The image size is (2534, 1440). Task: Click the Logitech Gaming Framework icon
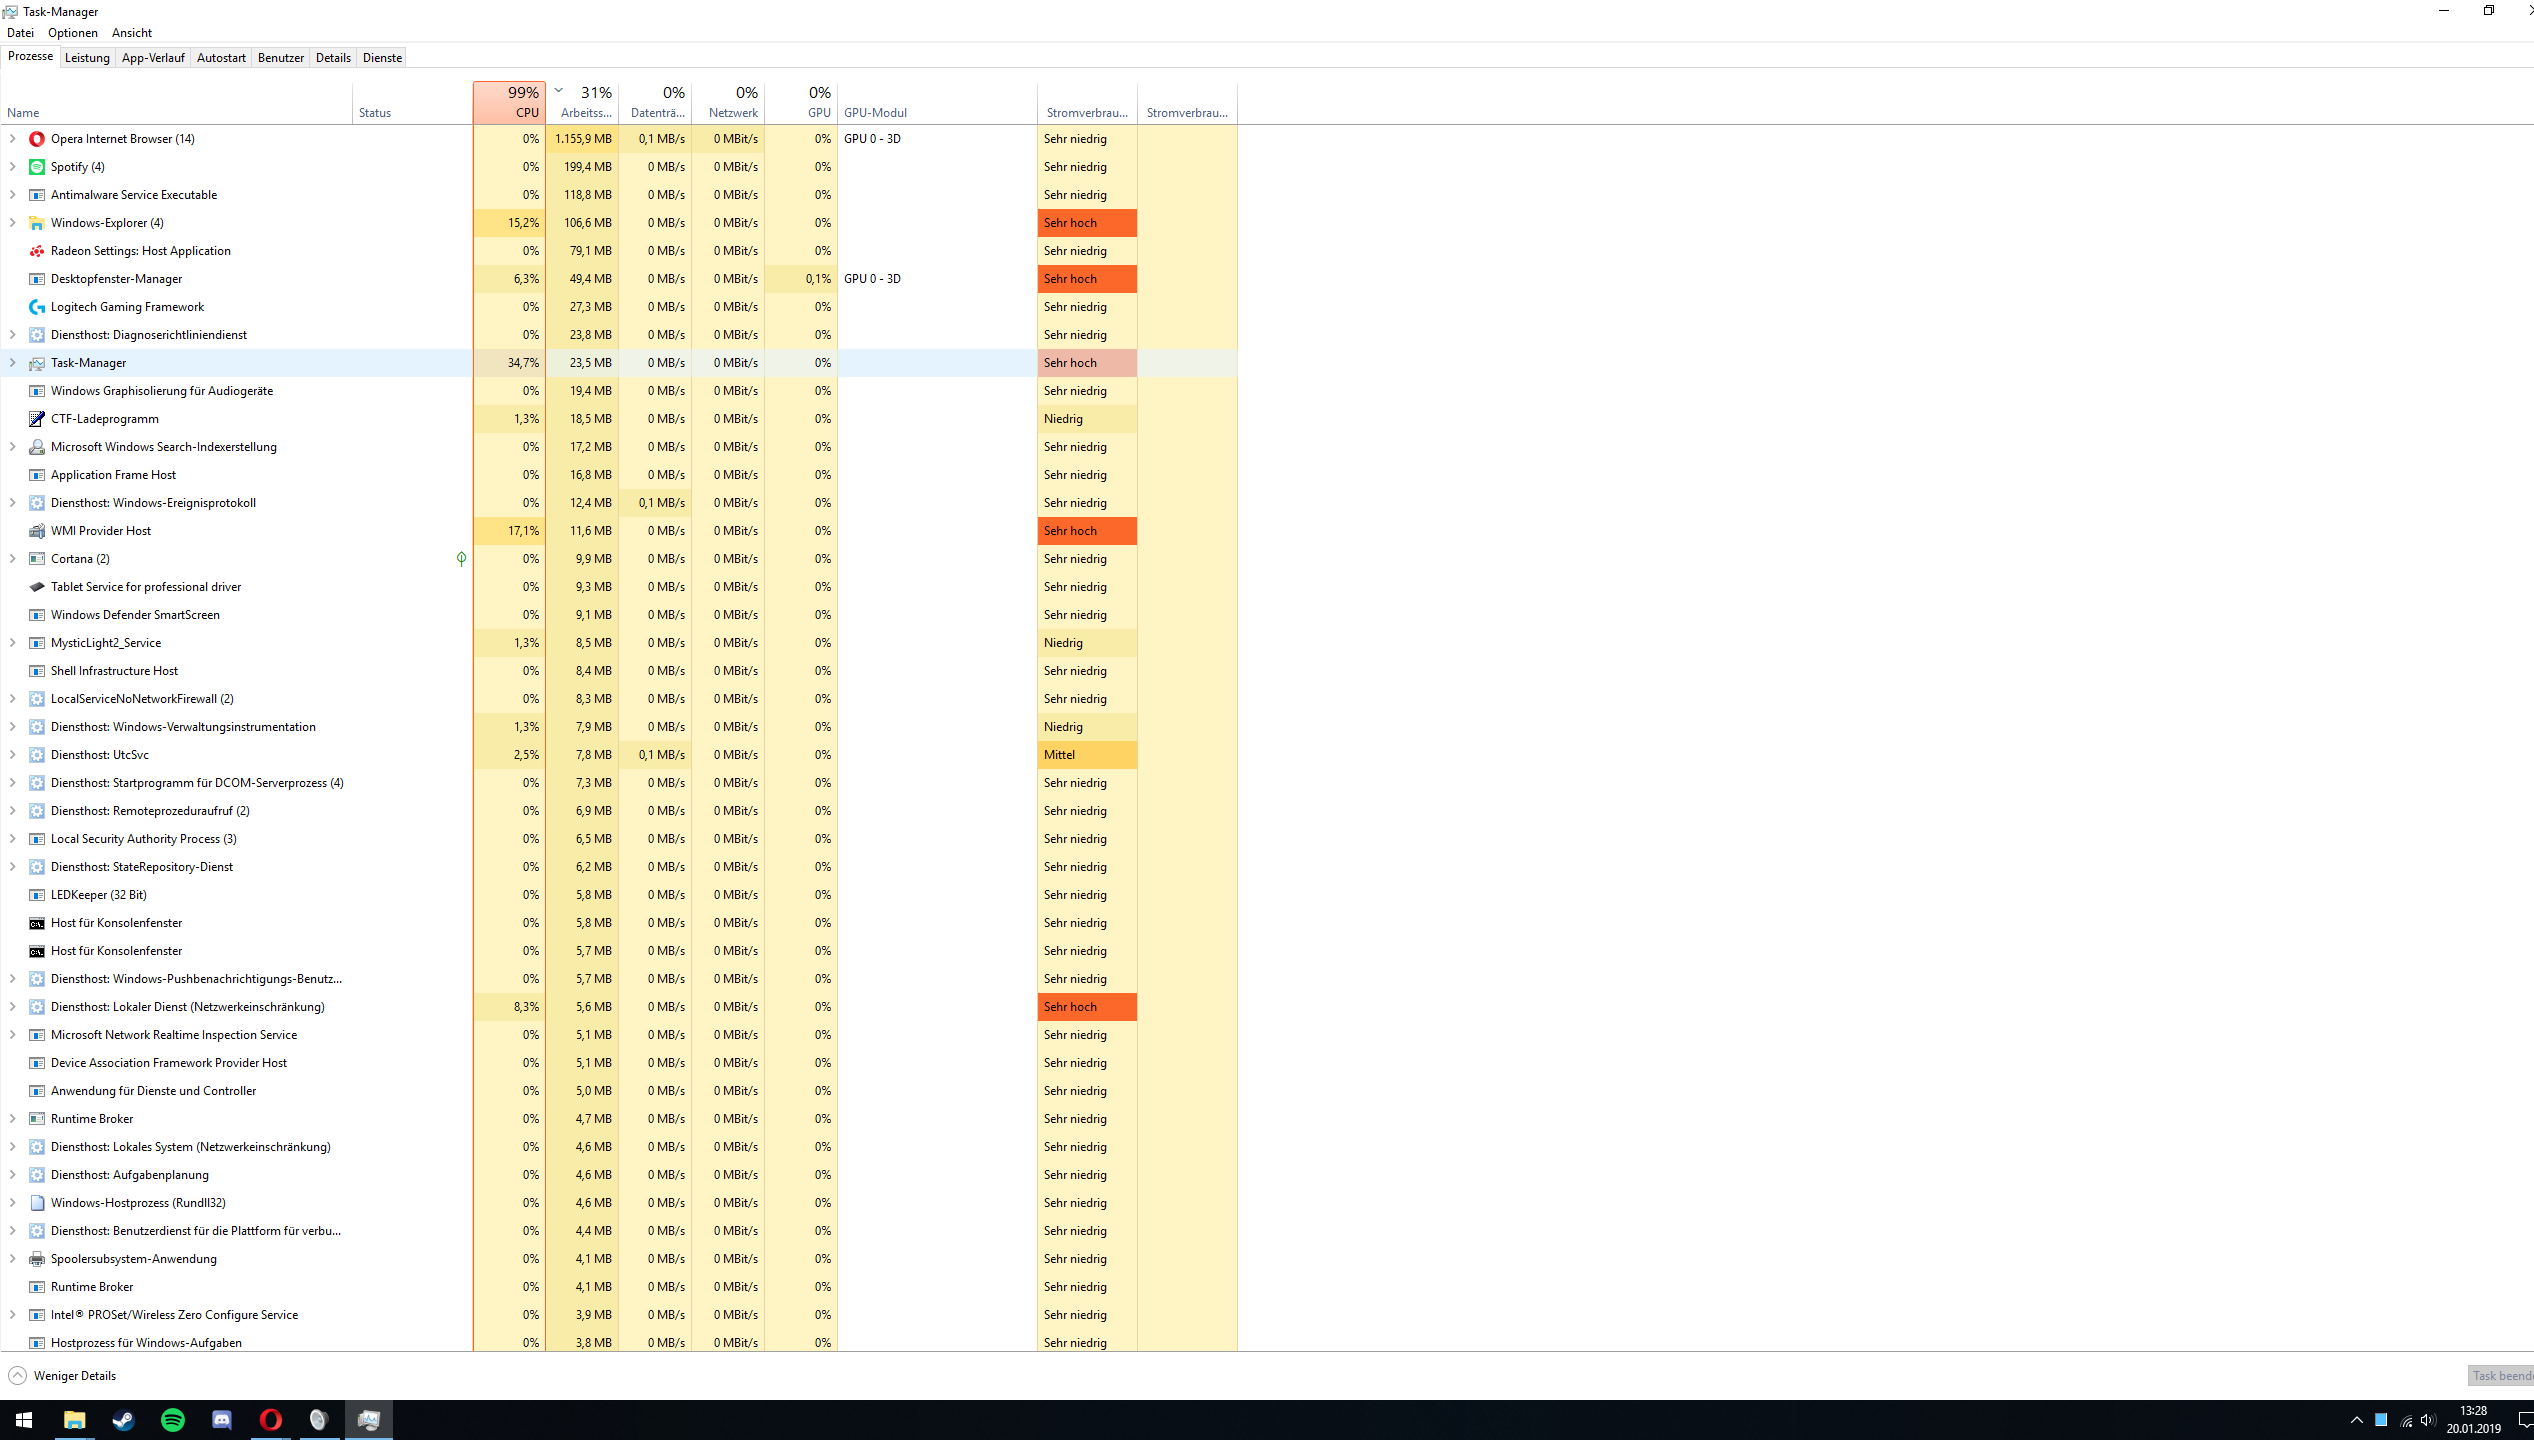point(37,307)
